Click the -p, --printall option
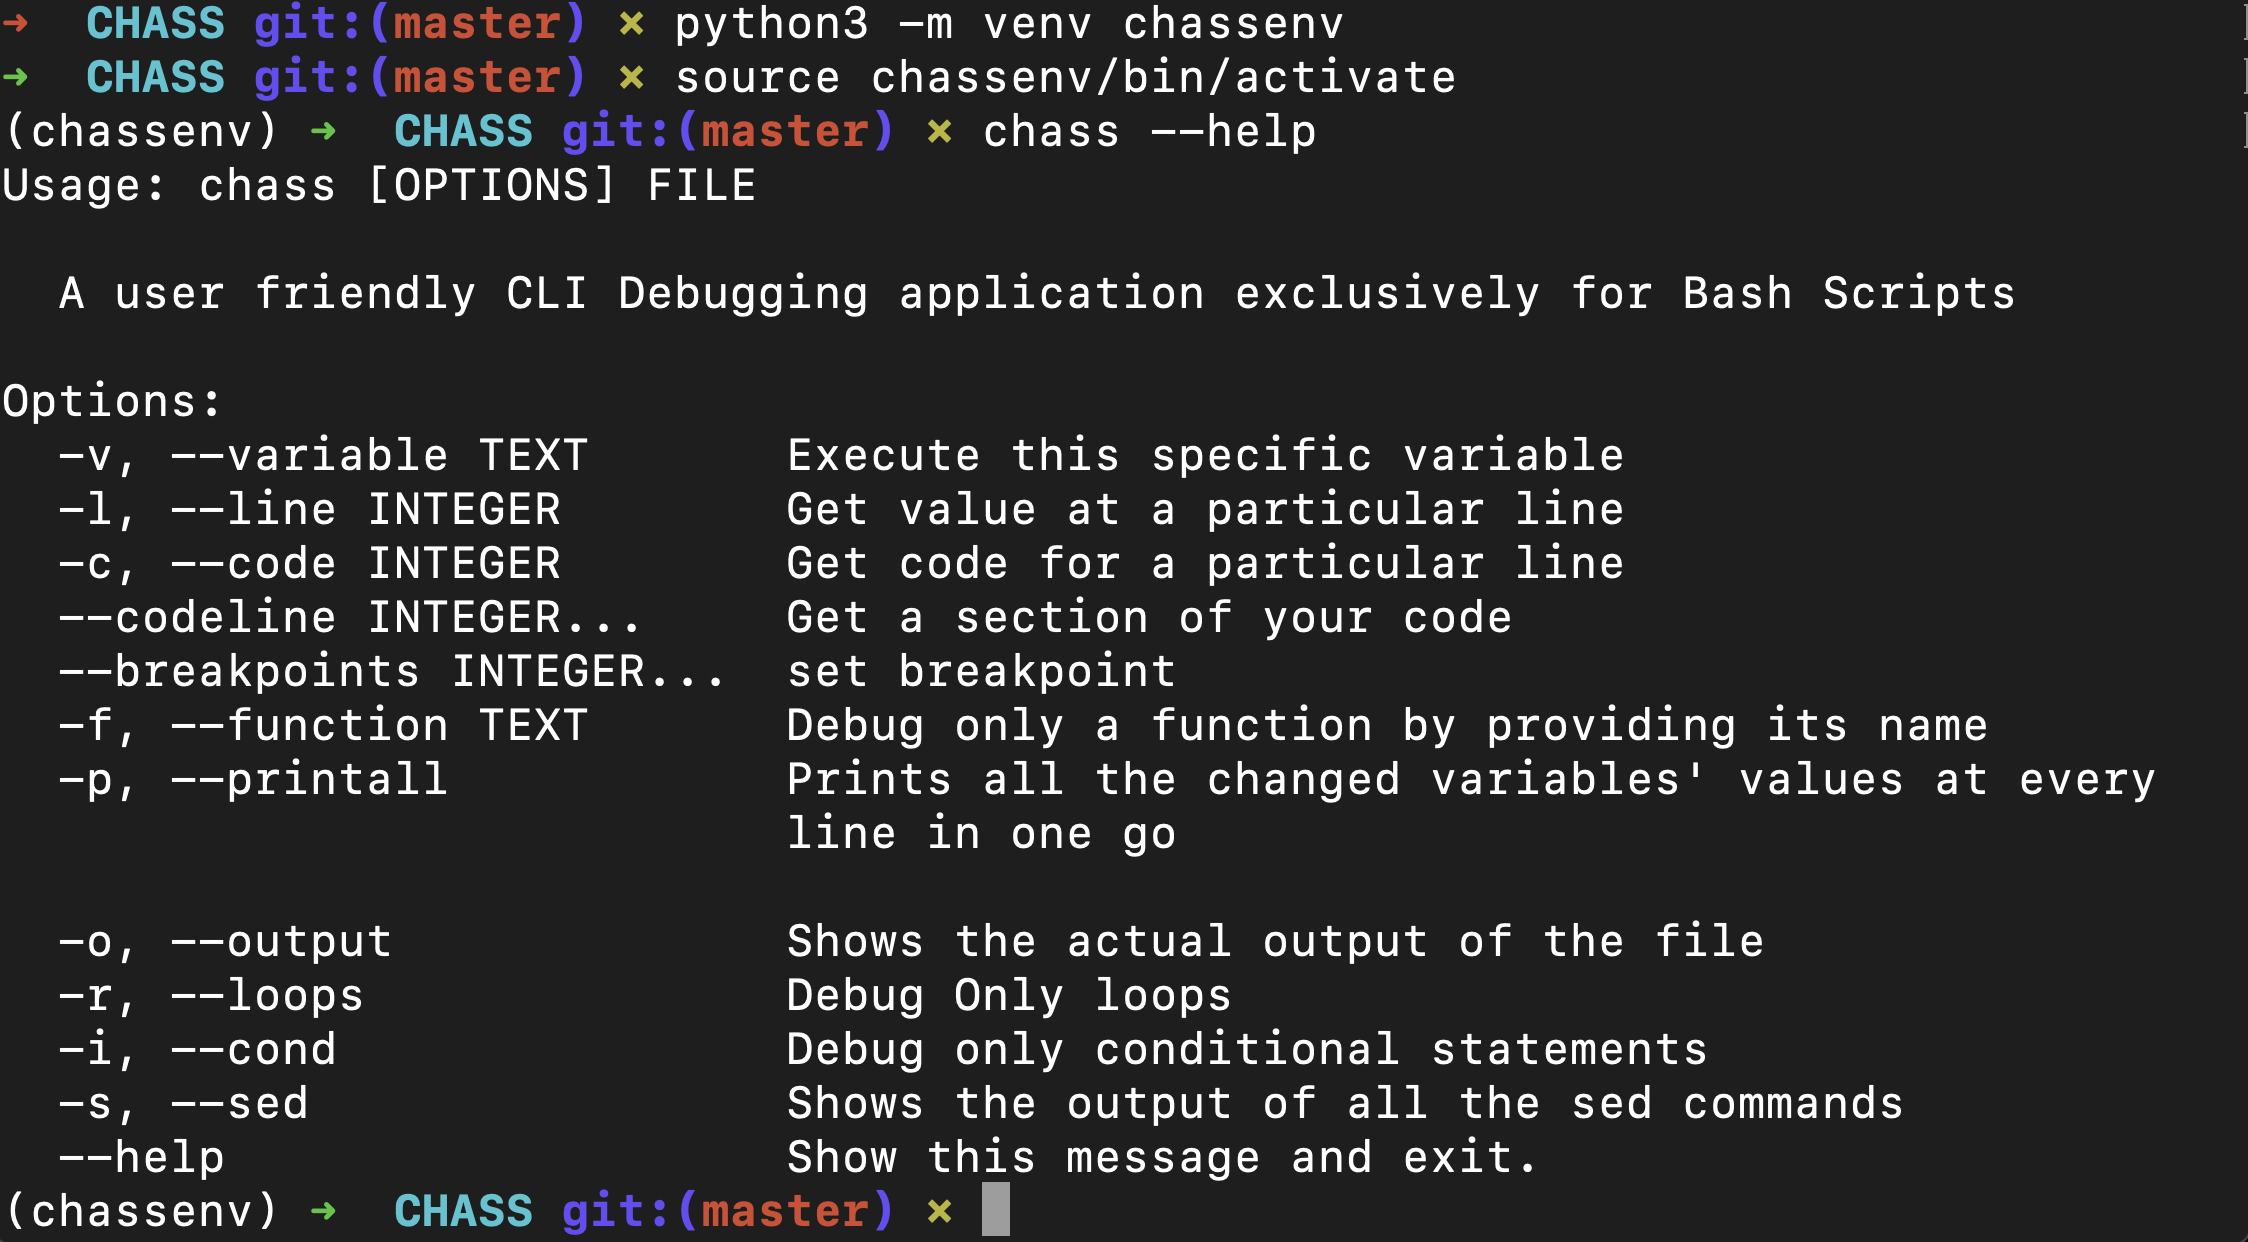This screenshot has width=2248, height=1242. pos(252,780)
